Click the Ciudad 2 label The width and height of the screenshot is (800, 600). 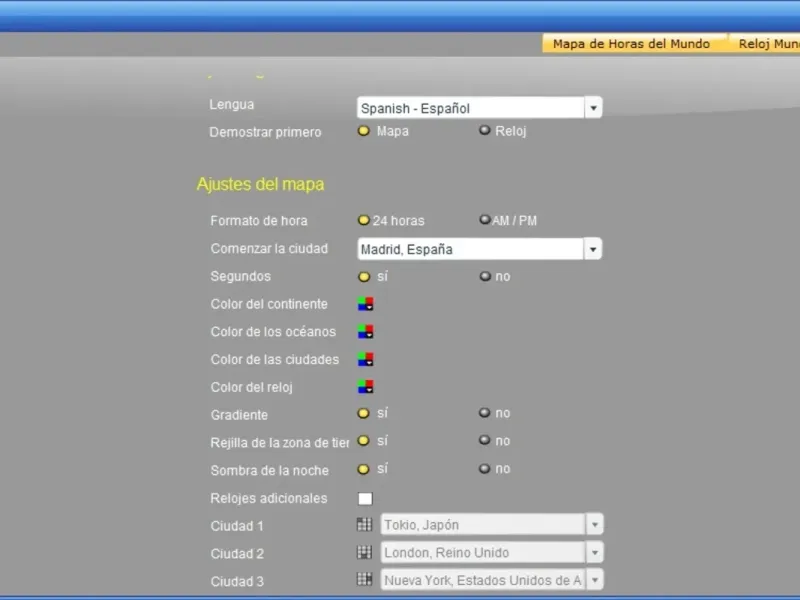[237, 554]
